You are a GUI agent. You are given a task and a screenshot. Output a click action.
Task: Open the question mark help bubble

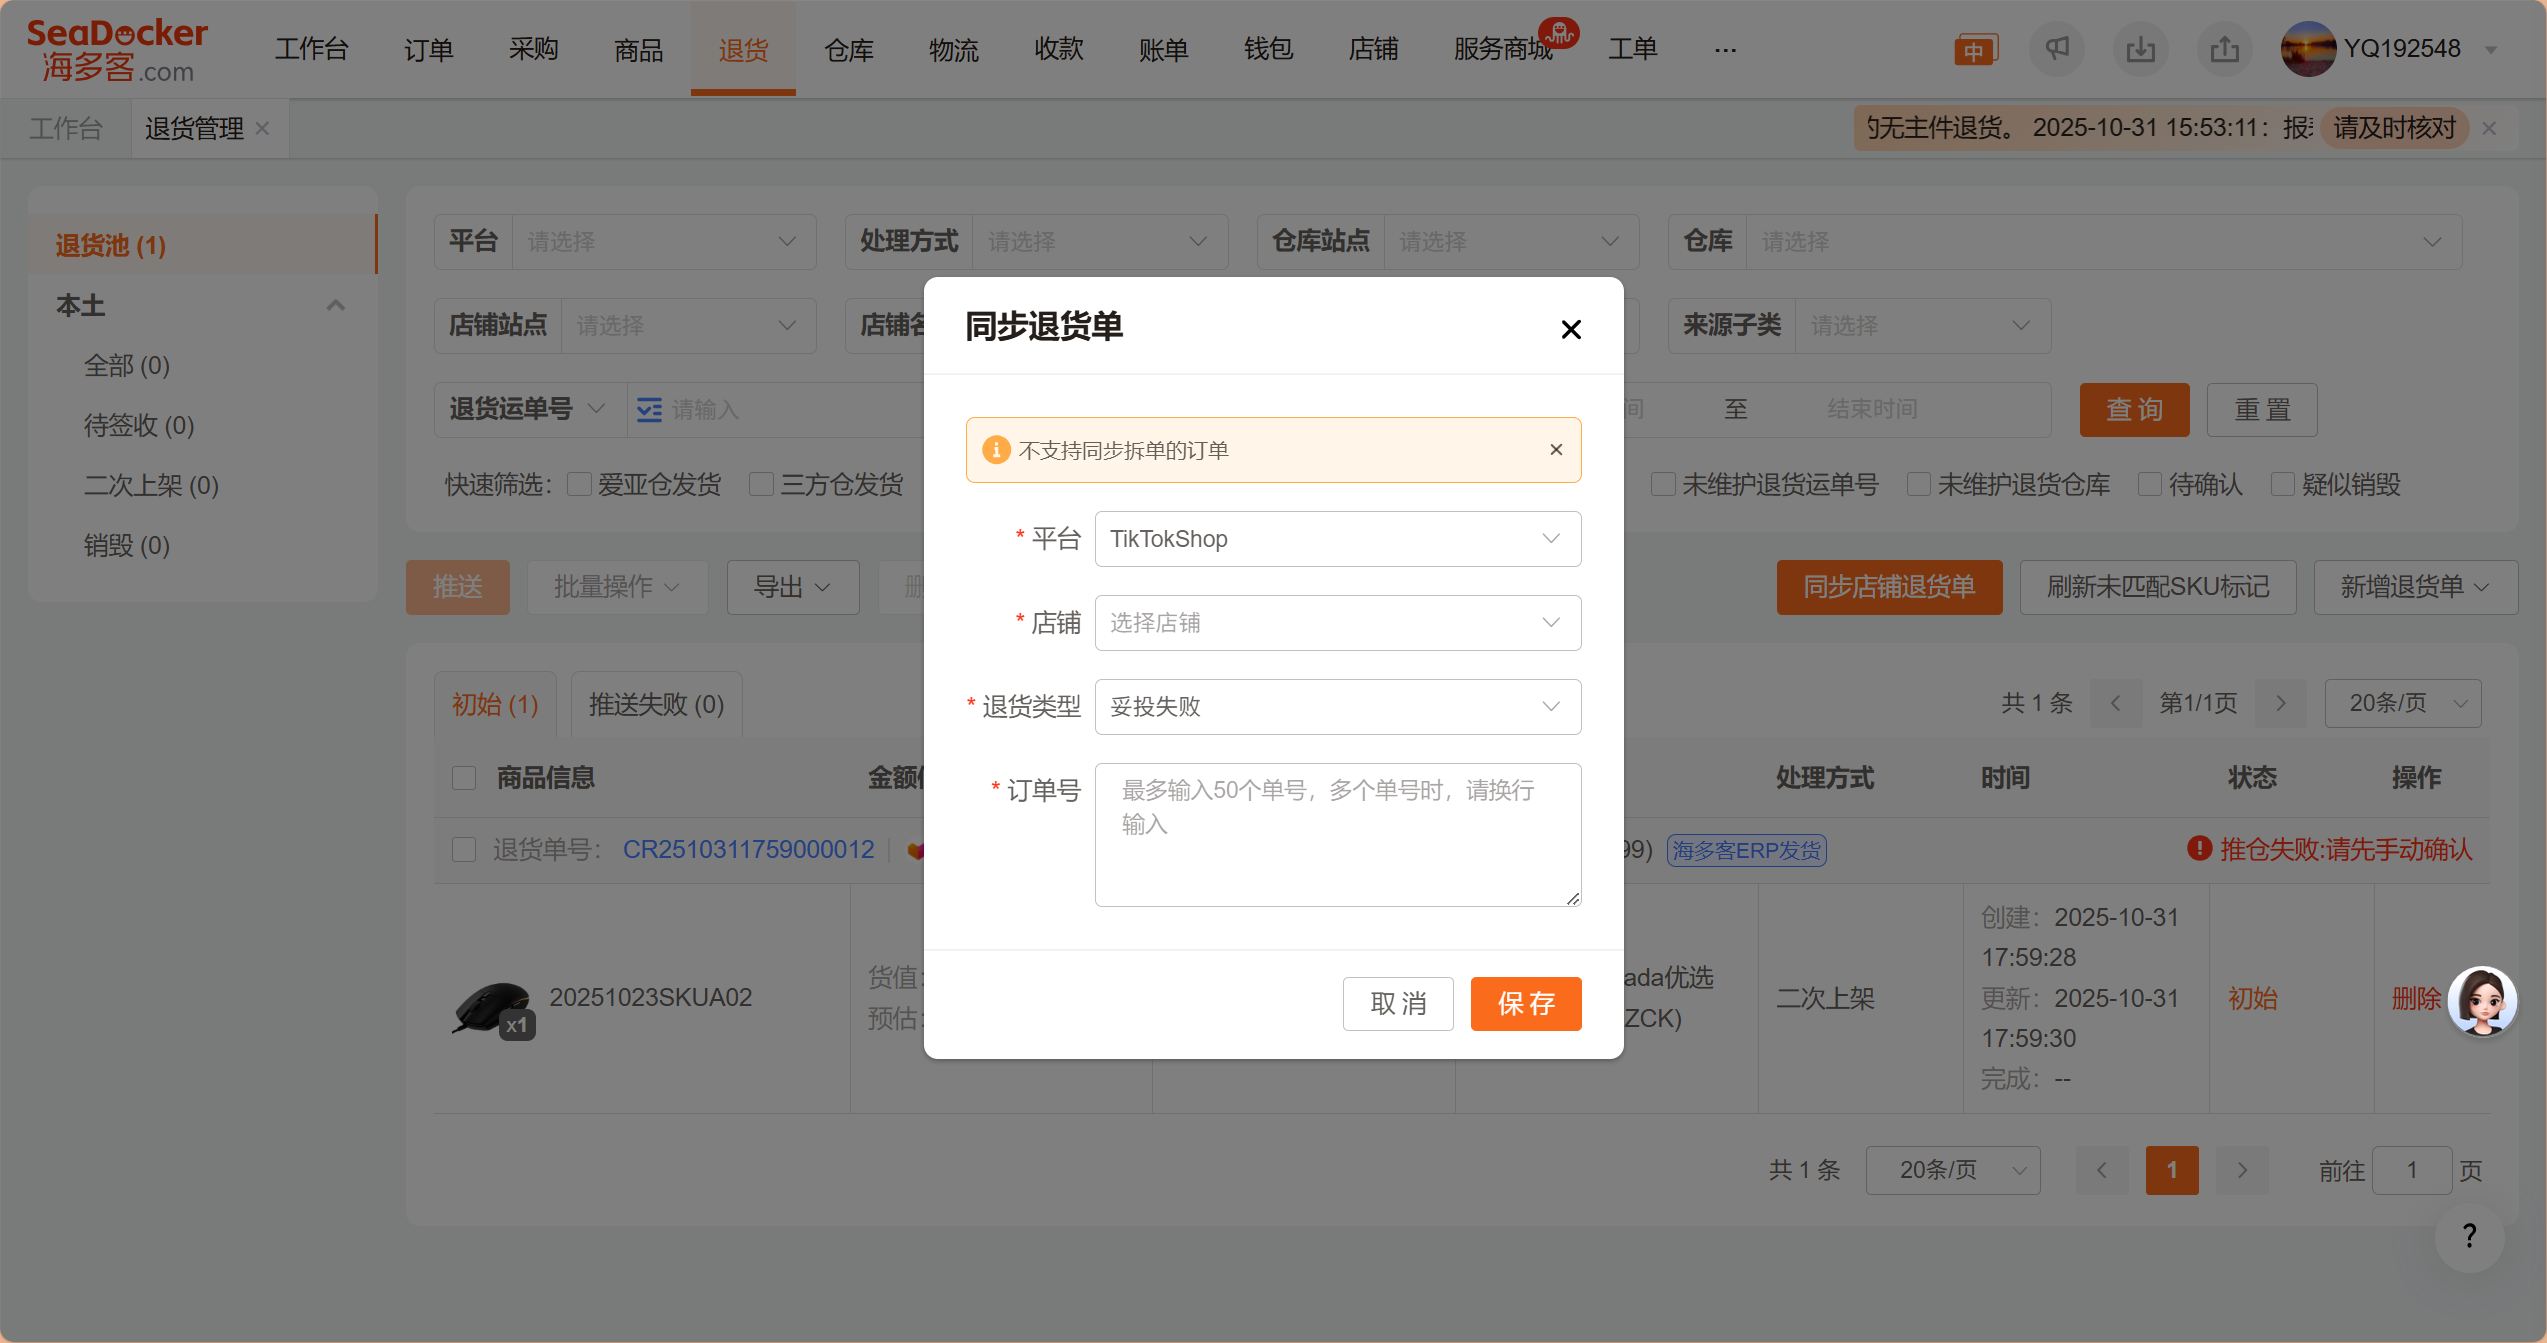pos(2469,1236)
